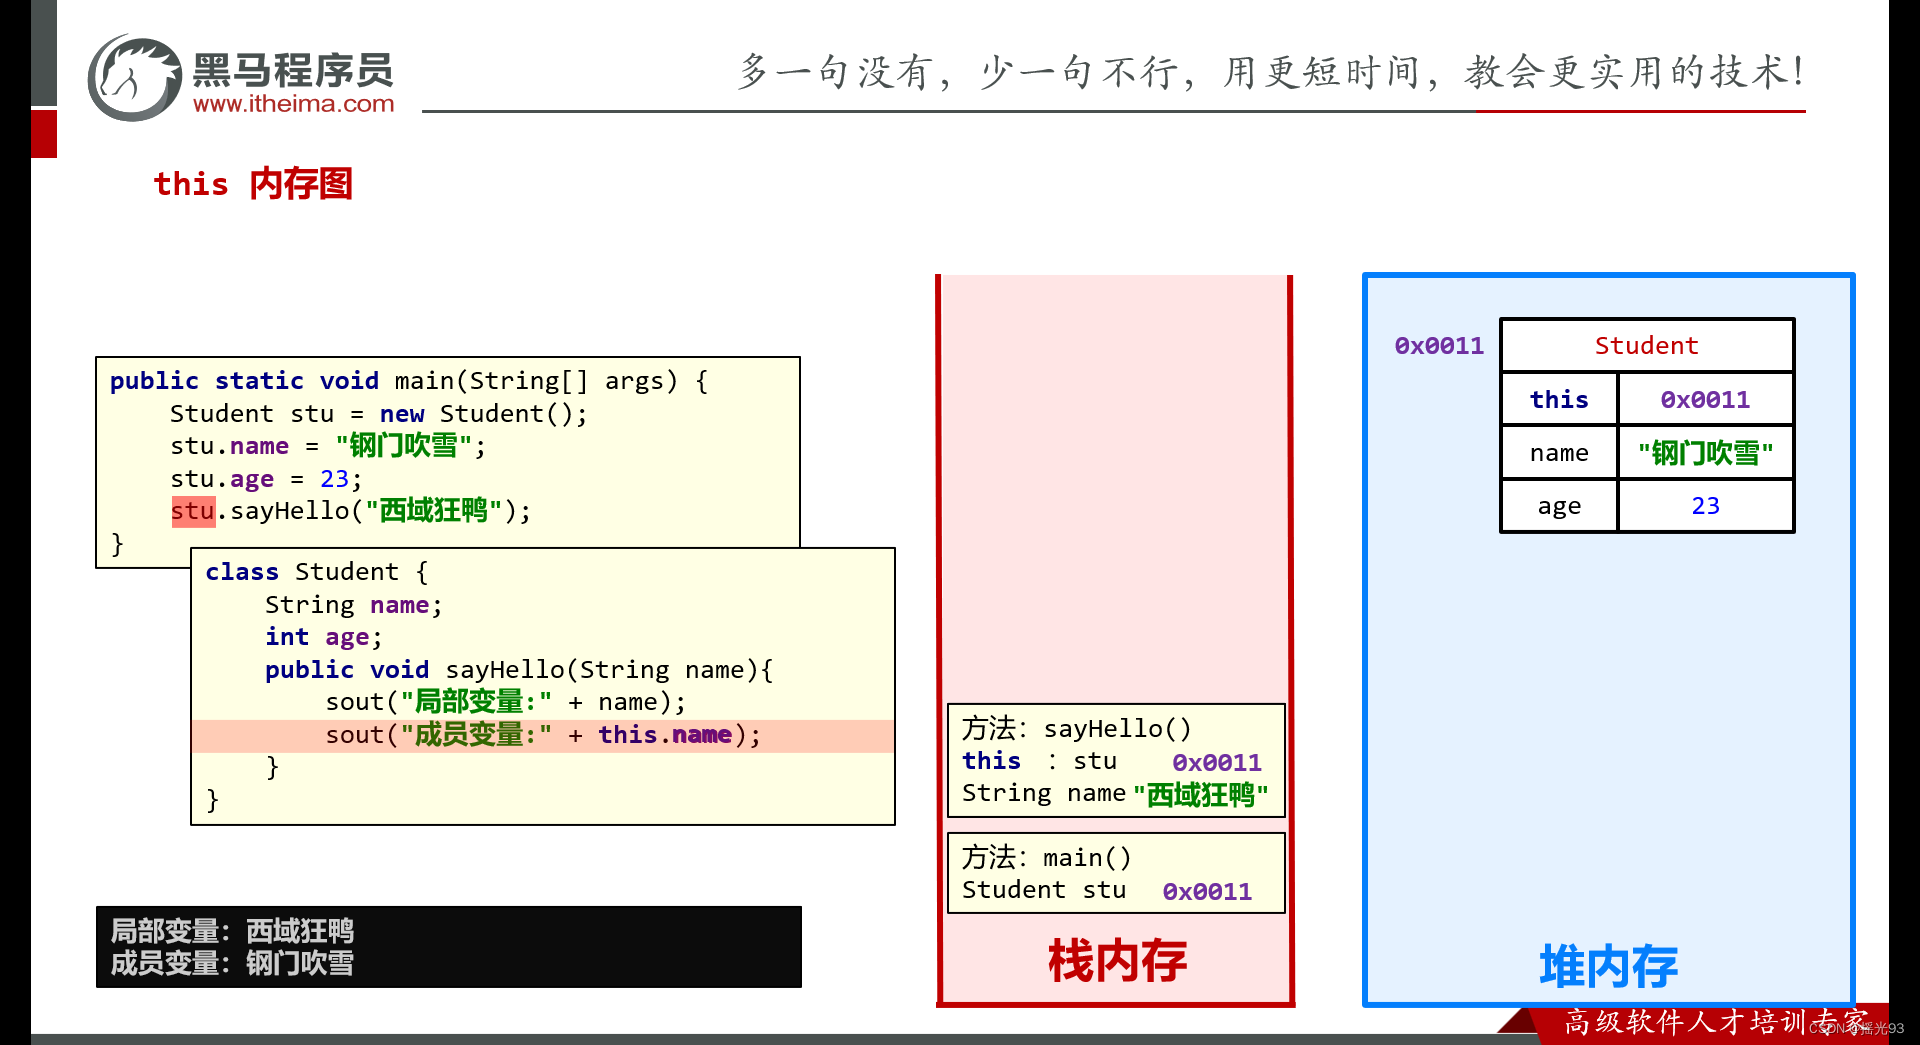Click the 'age' cell in Student table
This screenshot has height=1045, width=1920.
[1559, 506]
